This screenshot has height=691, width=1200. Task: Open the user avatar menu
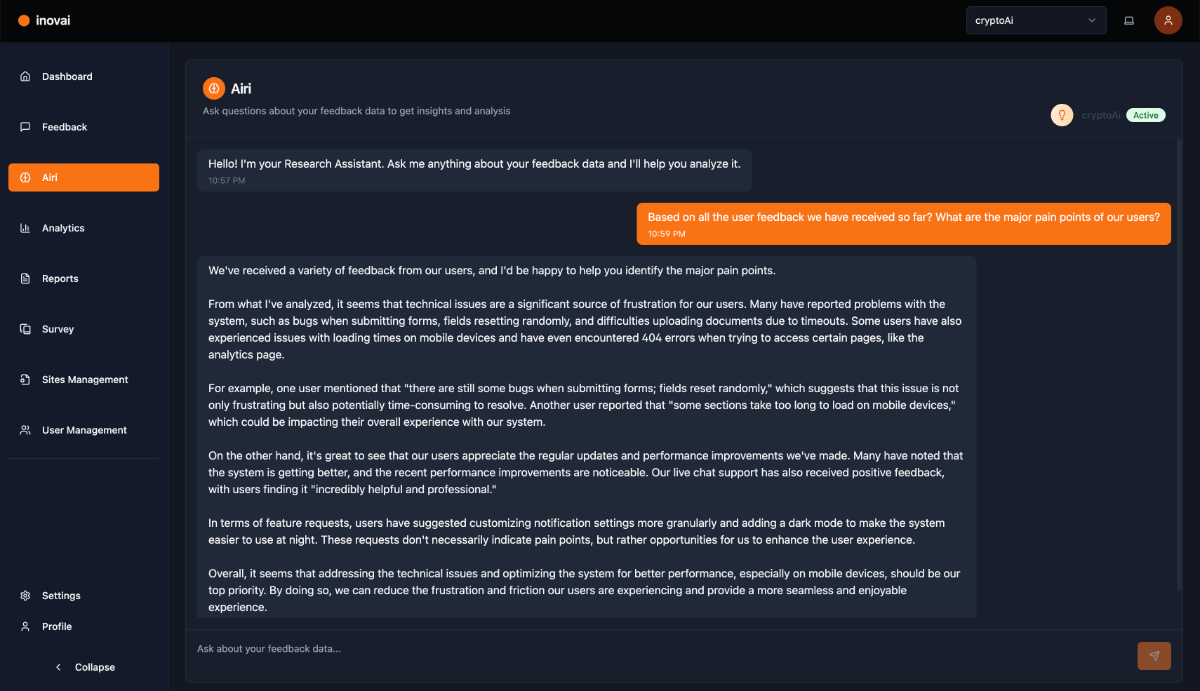pos(1168,20)
